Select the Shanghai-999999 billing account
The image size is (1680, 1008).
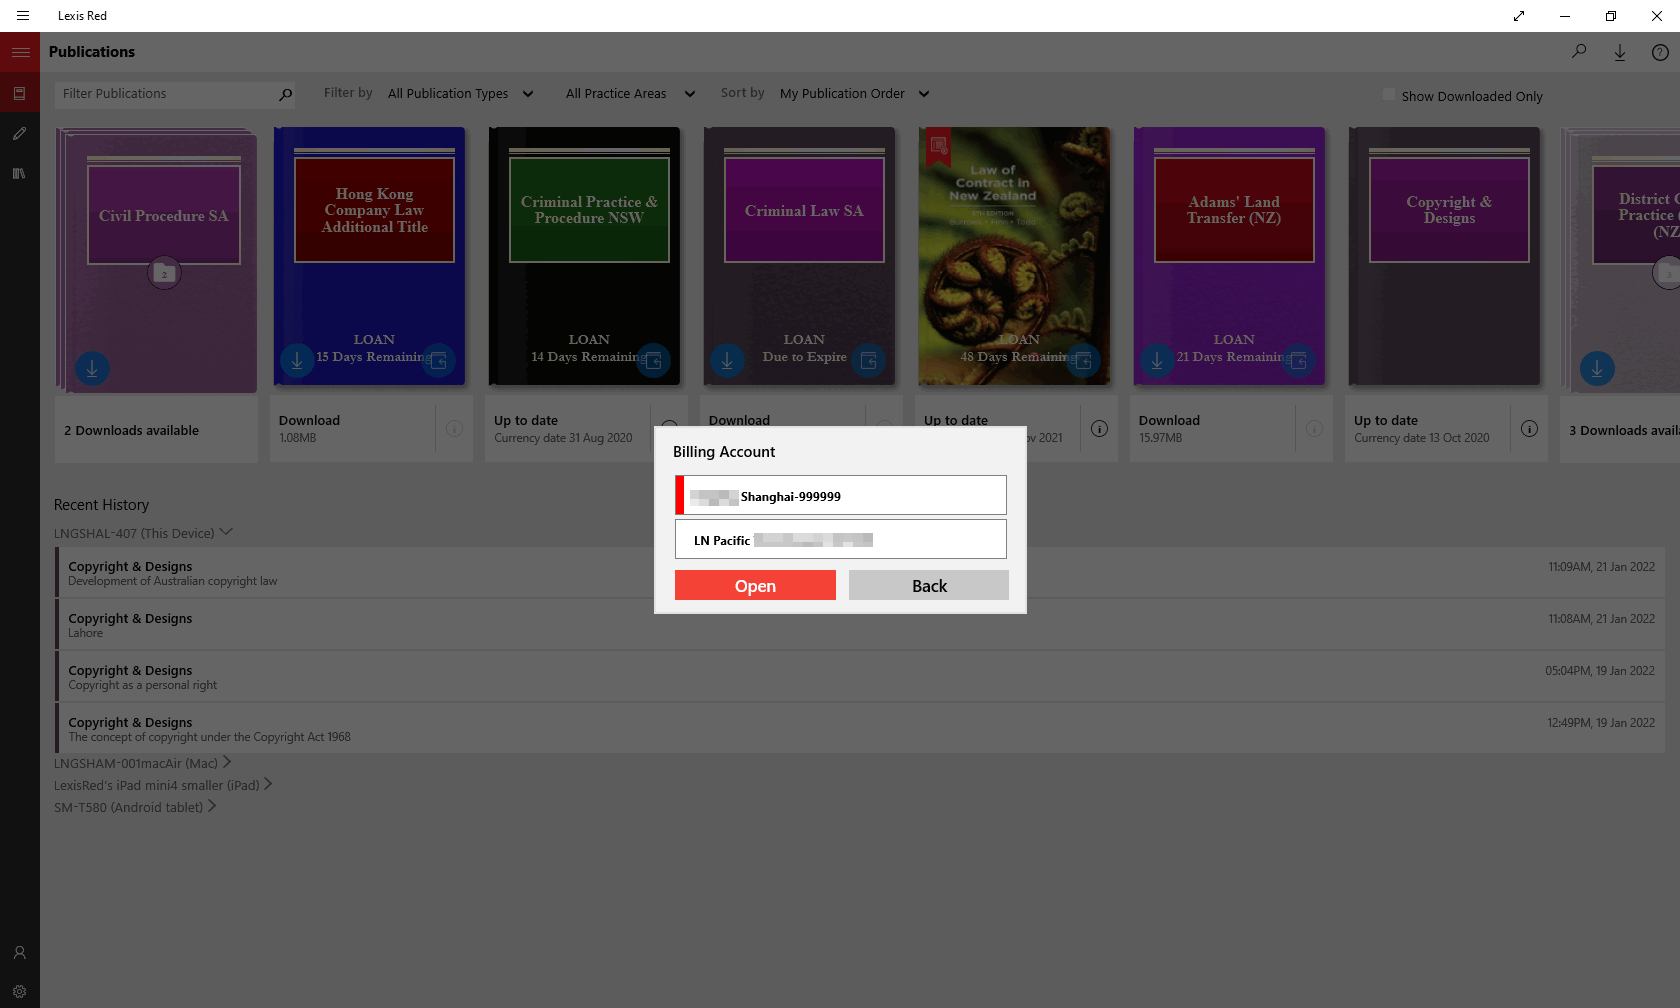click(840, 495)
